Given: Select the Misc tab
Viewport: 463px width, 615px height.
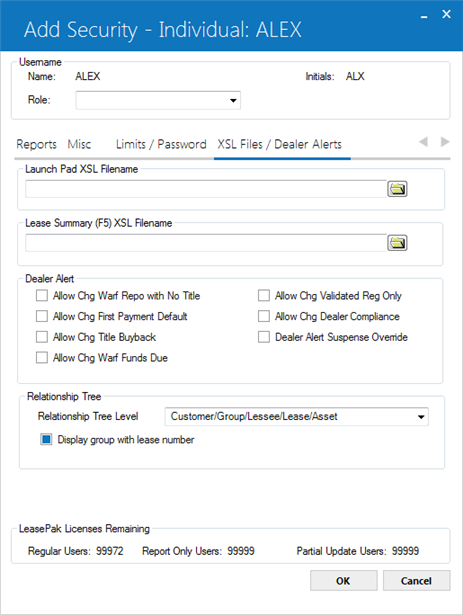Looking at the screenshot, I should (x=79, y=144).
